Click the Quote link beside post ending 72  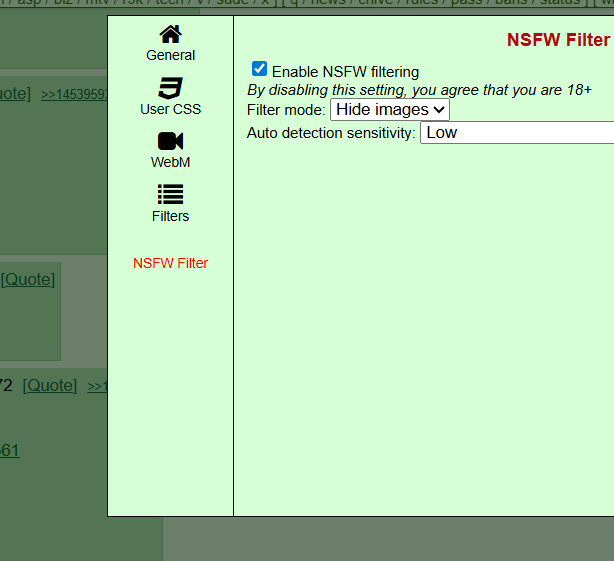coord(49,386)
